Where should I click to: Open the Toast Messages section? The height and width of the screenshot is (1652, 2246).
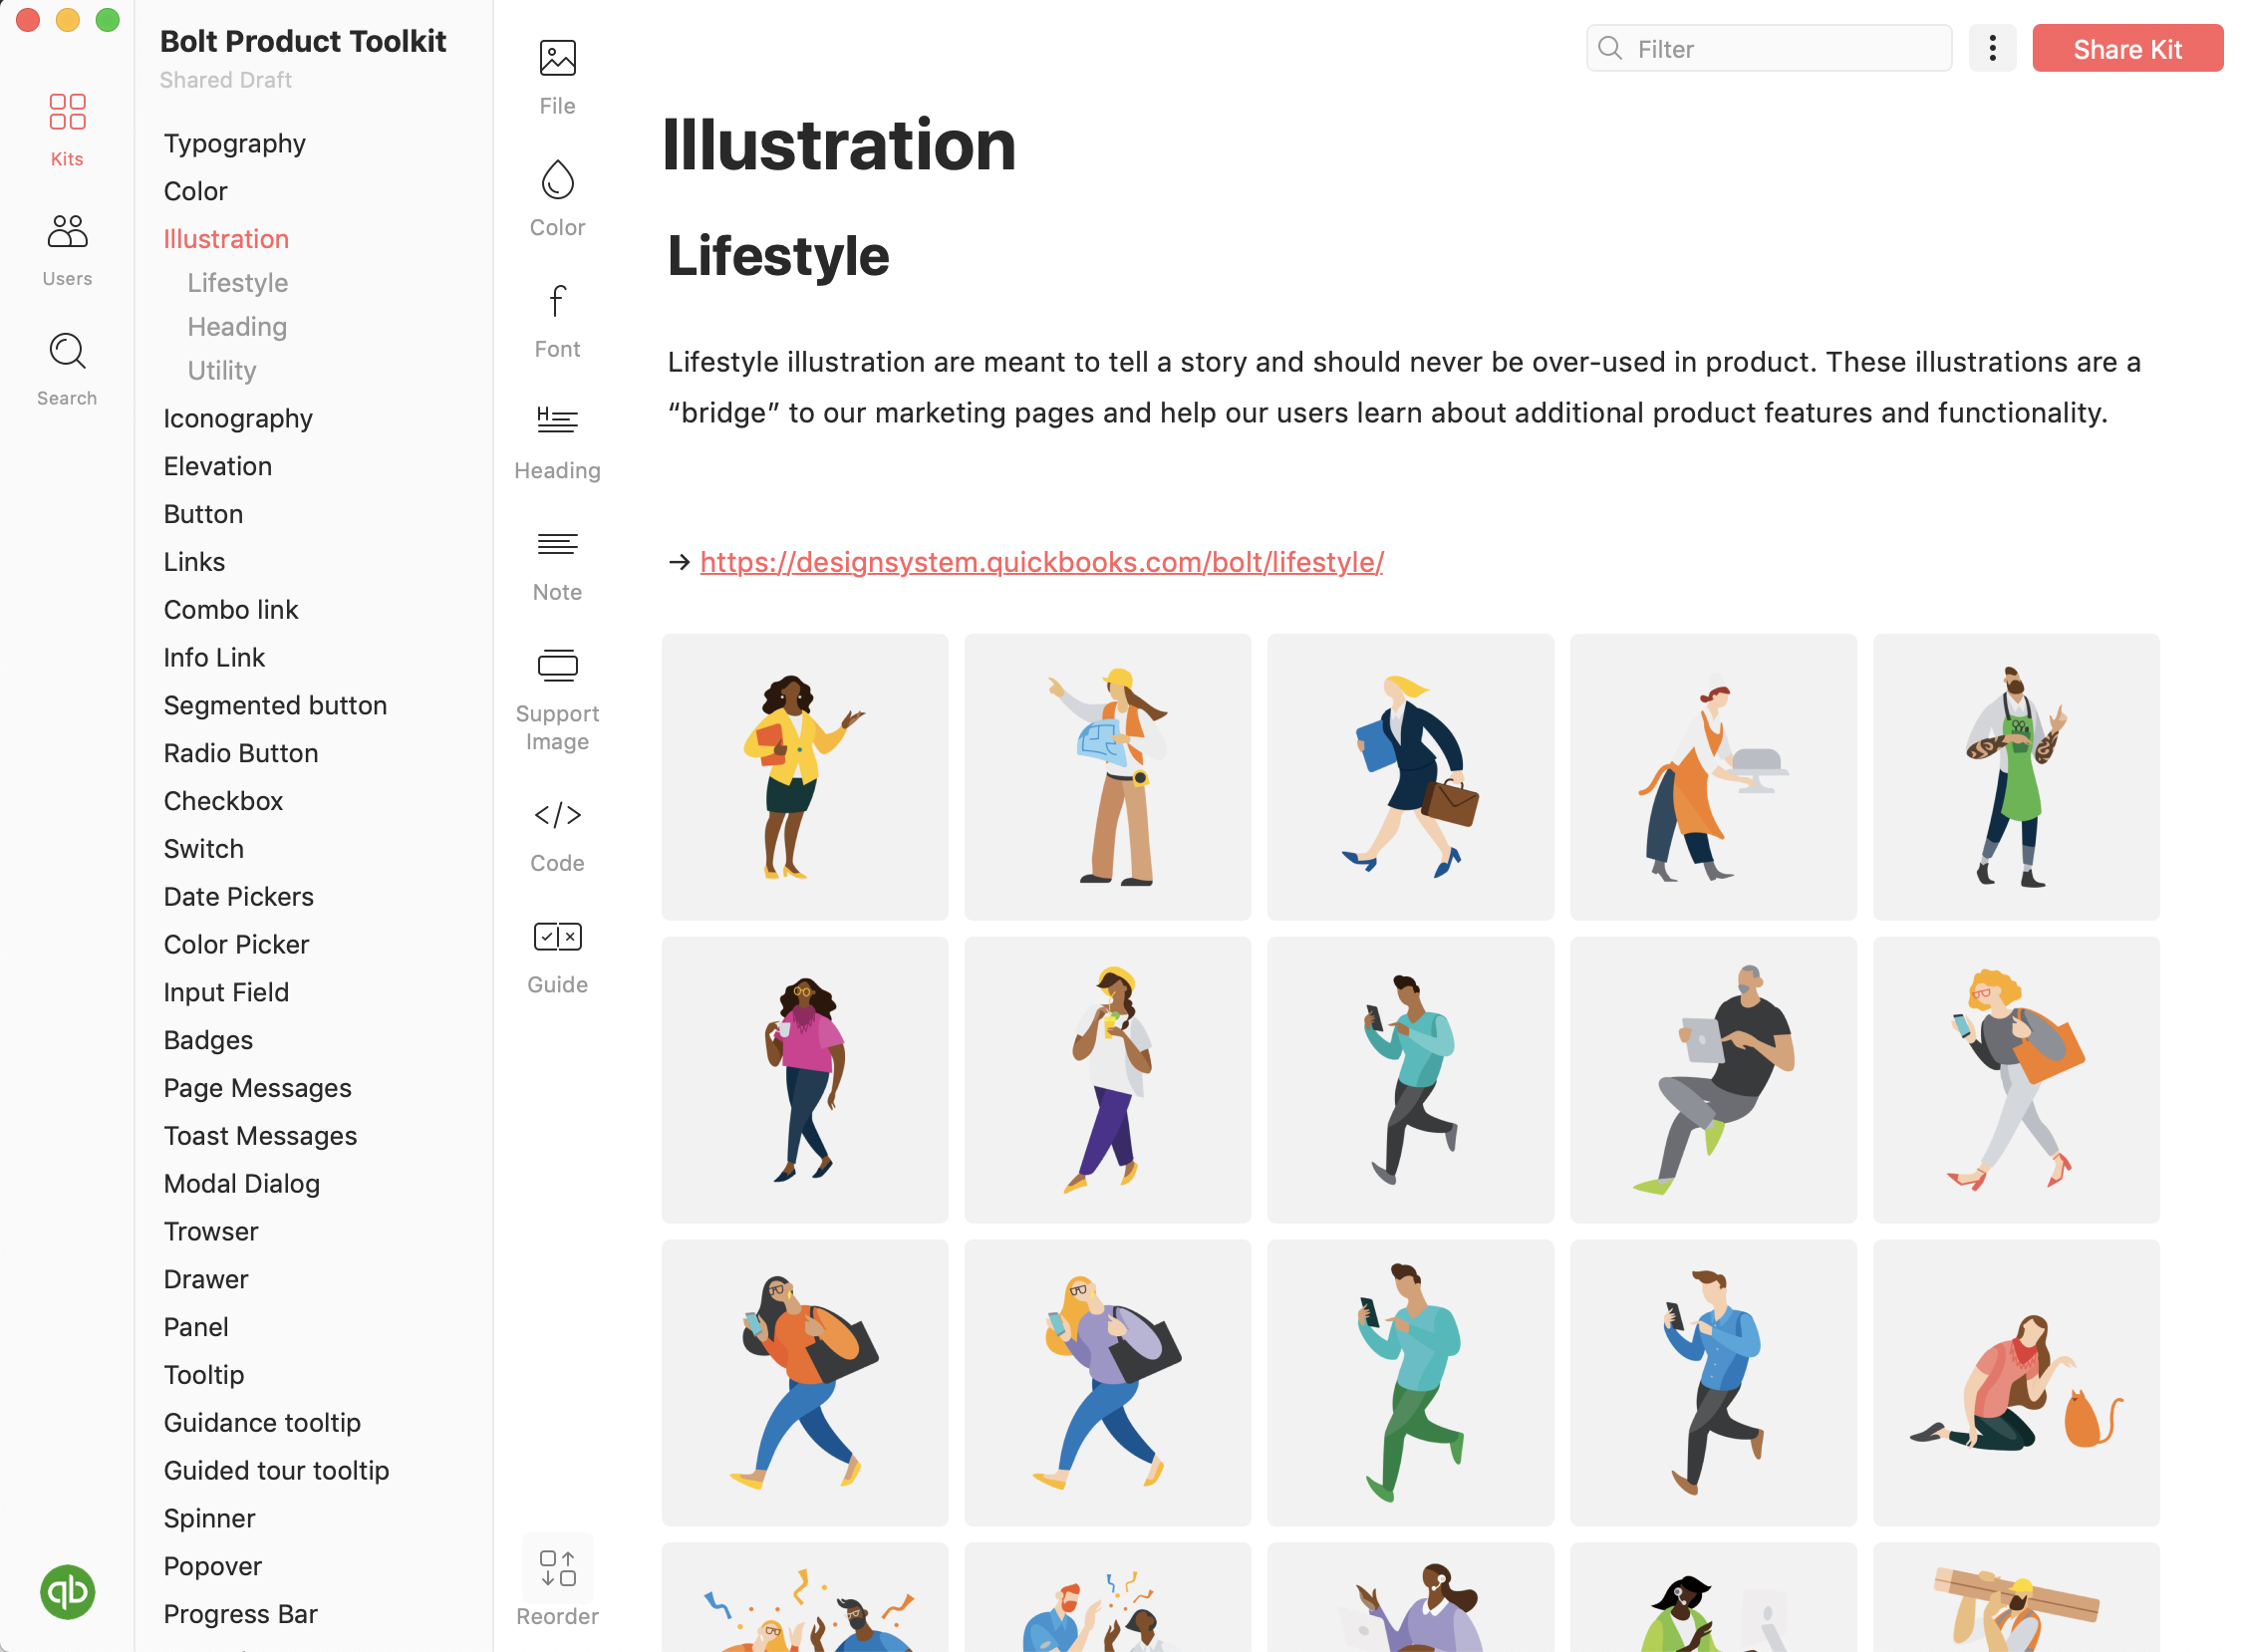260,1136
